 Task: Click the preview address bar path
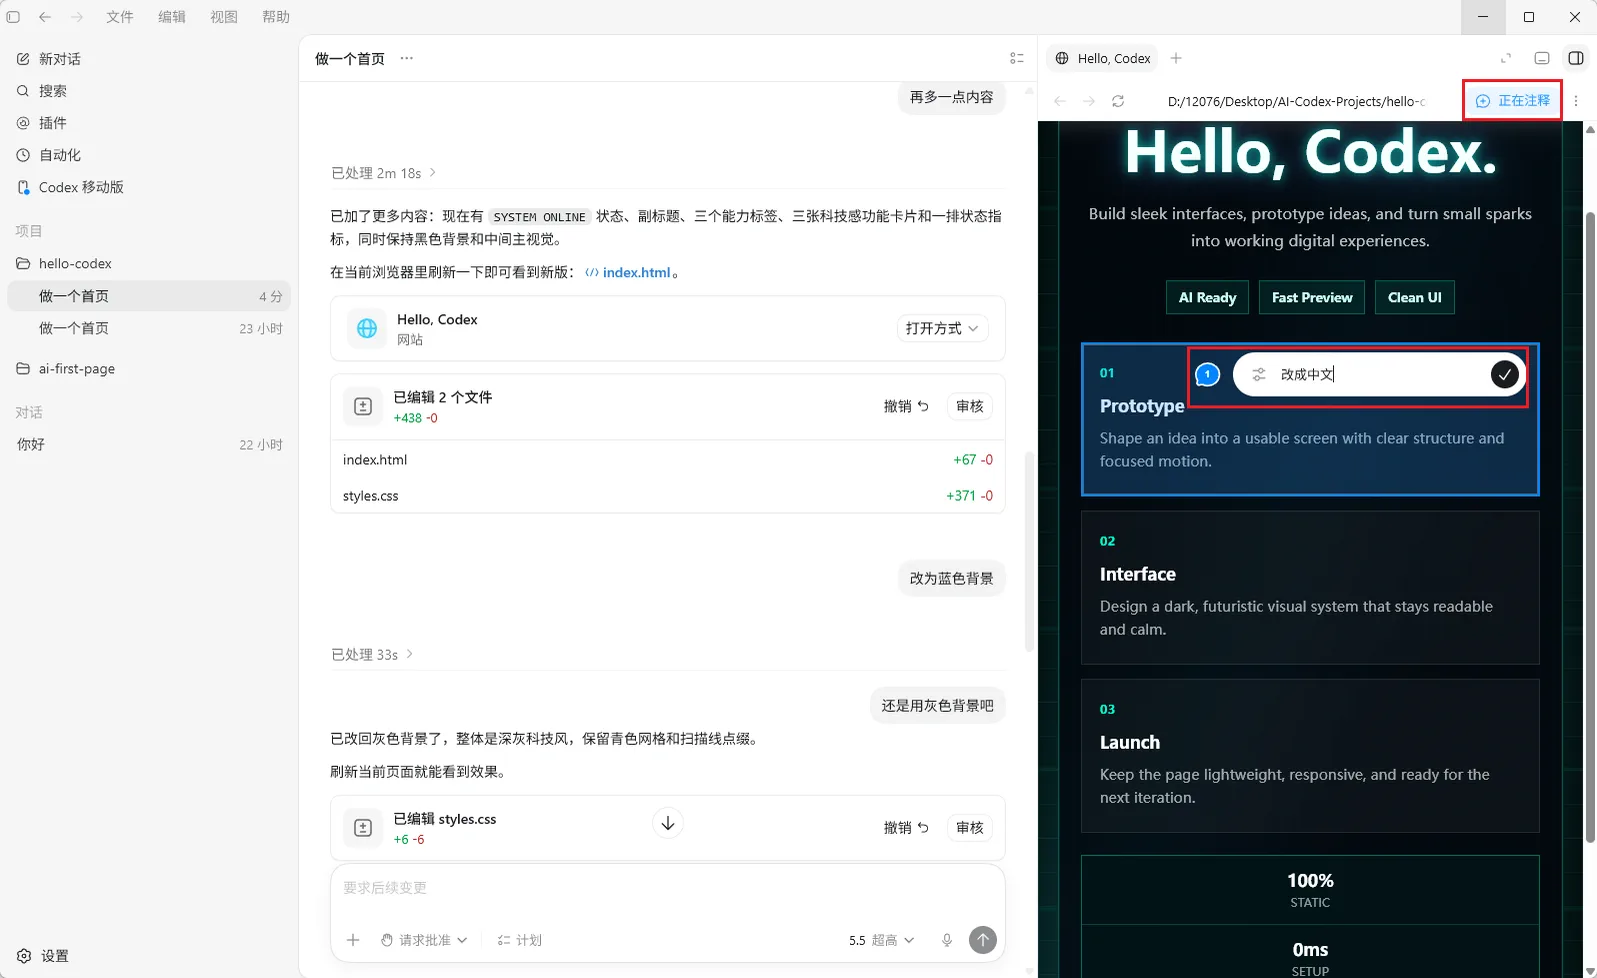click(1296, 101)
